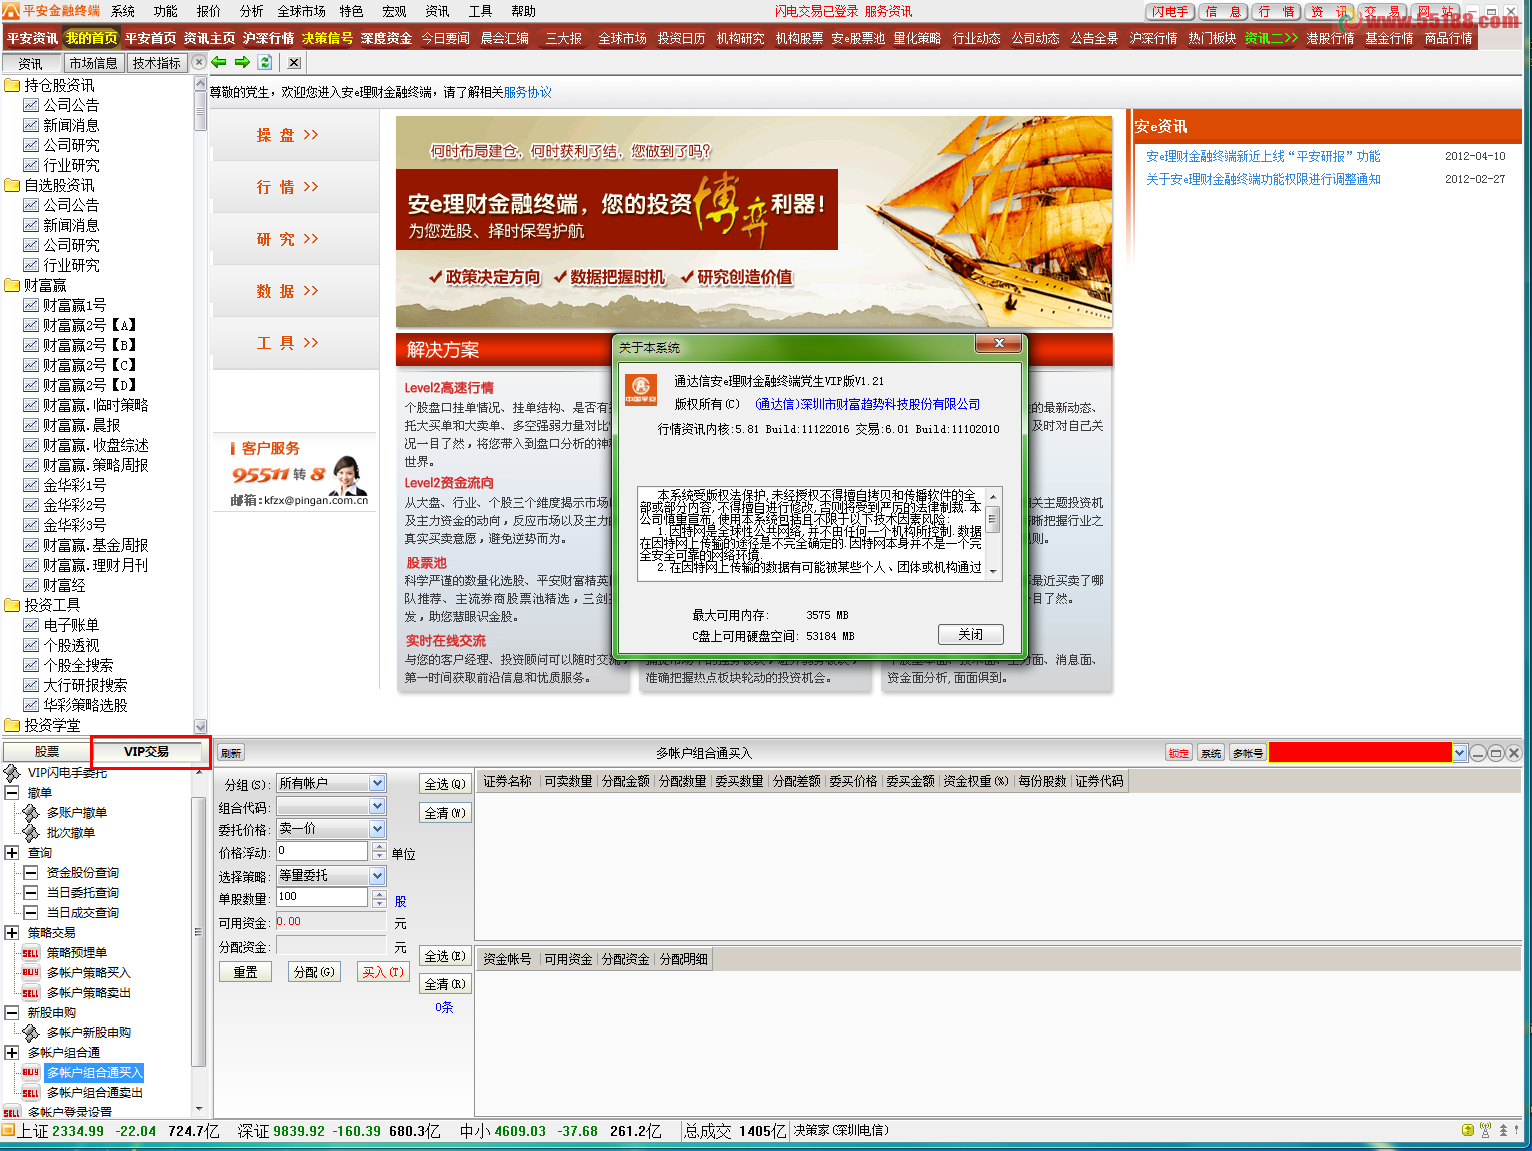Click the X stop icon beside refresh

[294, 62]
